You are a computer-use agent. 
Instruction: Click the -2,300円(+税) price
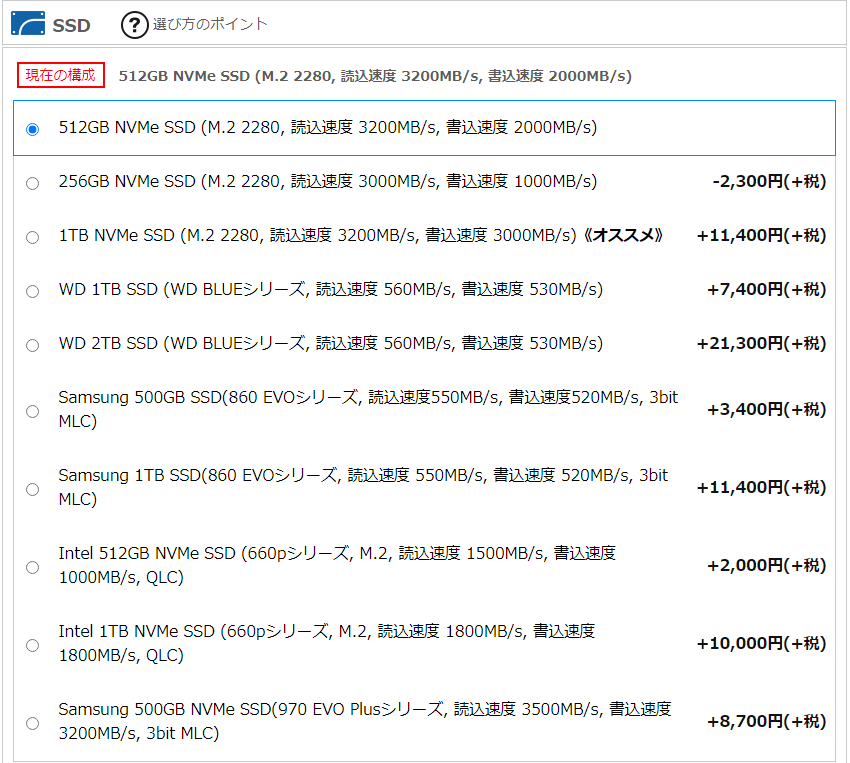(x=769, y=182)
